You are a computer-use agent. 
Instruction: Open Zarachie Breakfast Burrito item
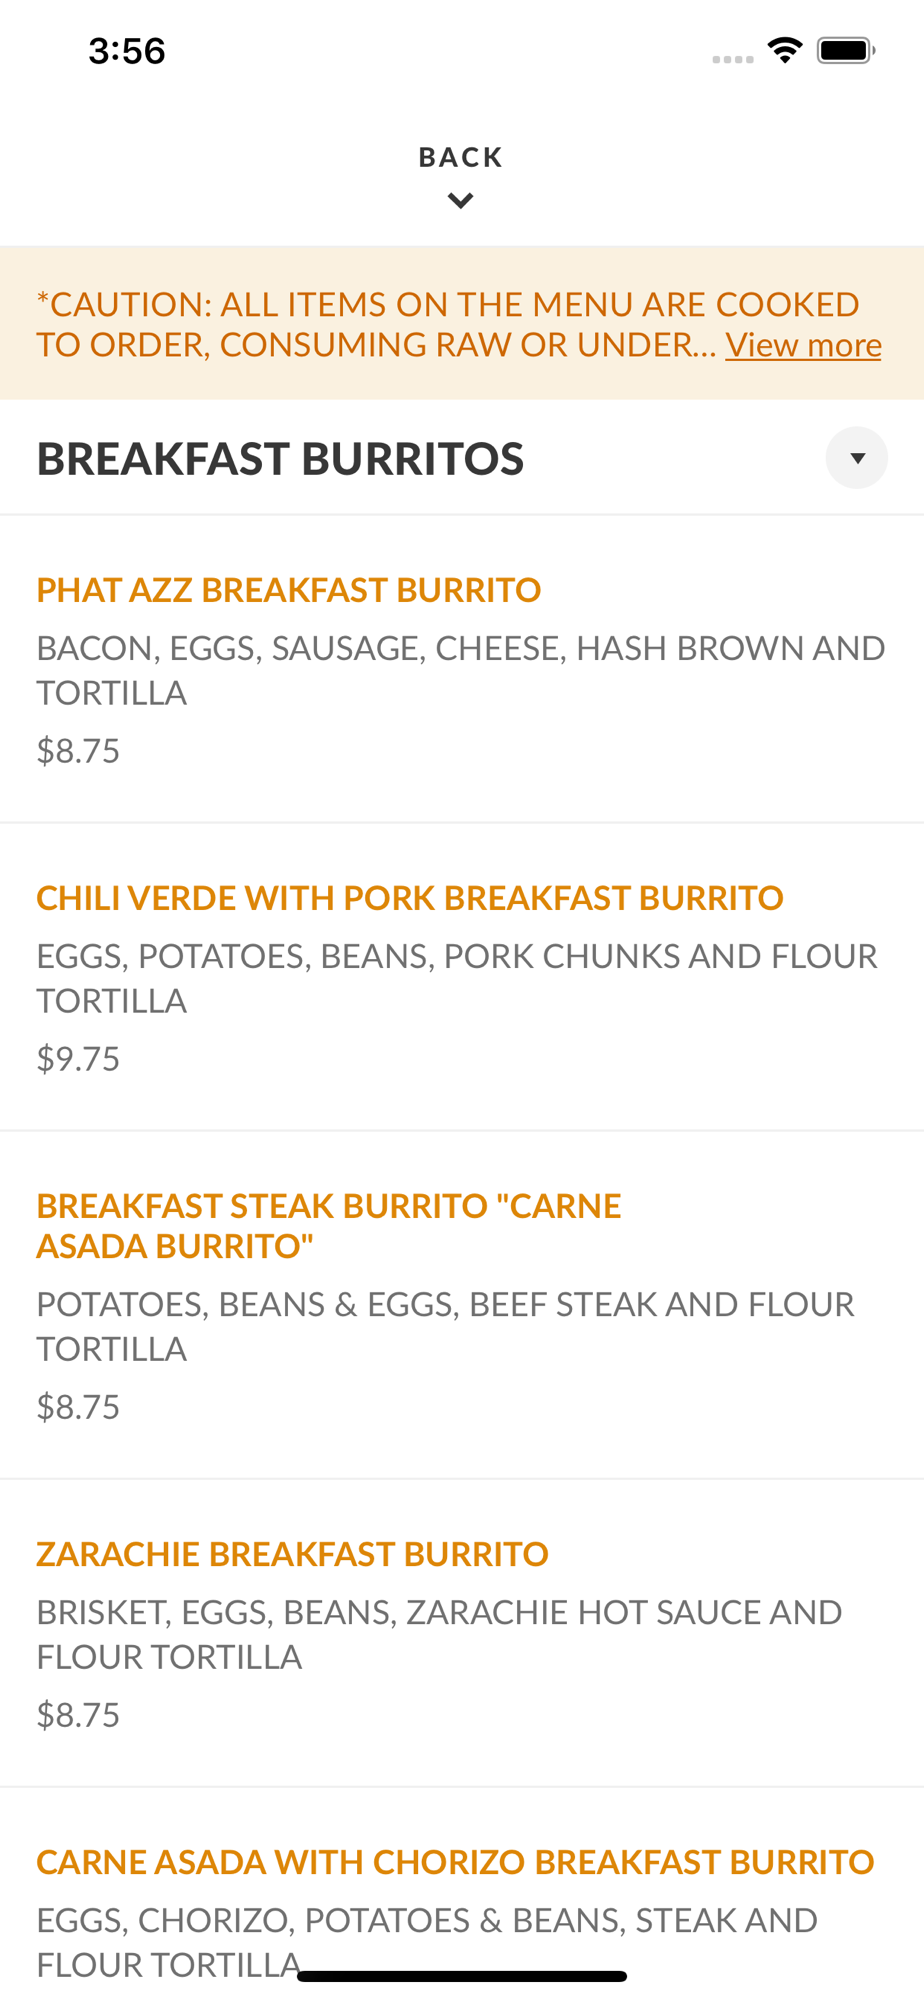point(292,1554)
